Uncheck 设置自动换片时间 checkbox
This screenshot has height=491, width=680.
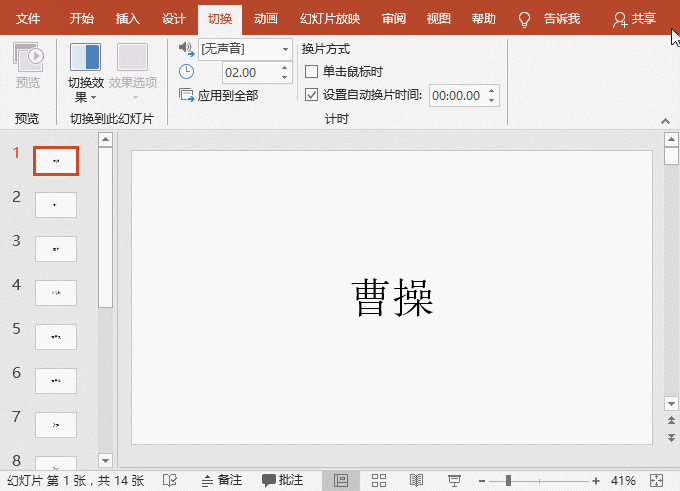311,96
